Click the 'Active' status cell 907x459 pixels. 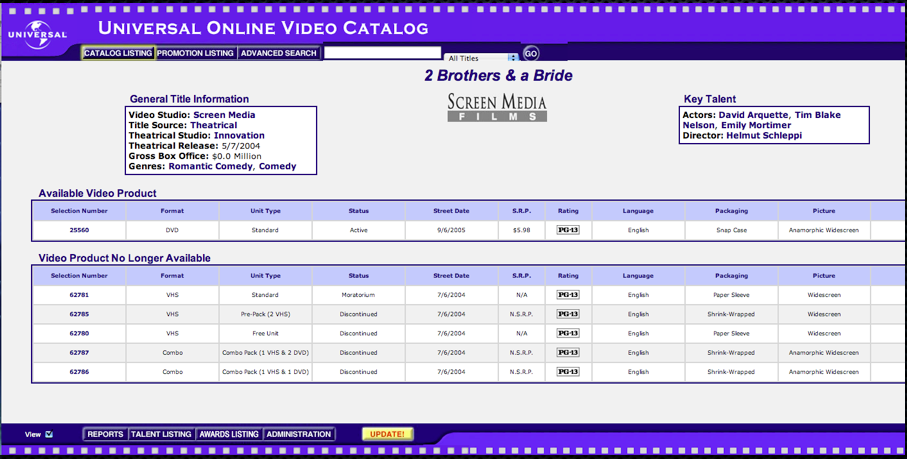click(359, 230)
